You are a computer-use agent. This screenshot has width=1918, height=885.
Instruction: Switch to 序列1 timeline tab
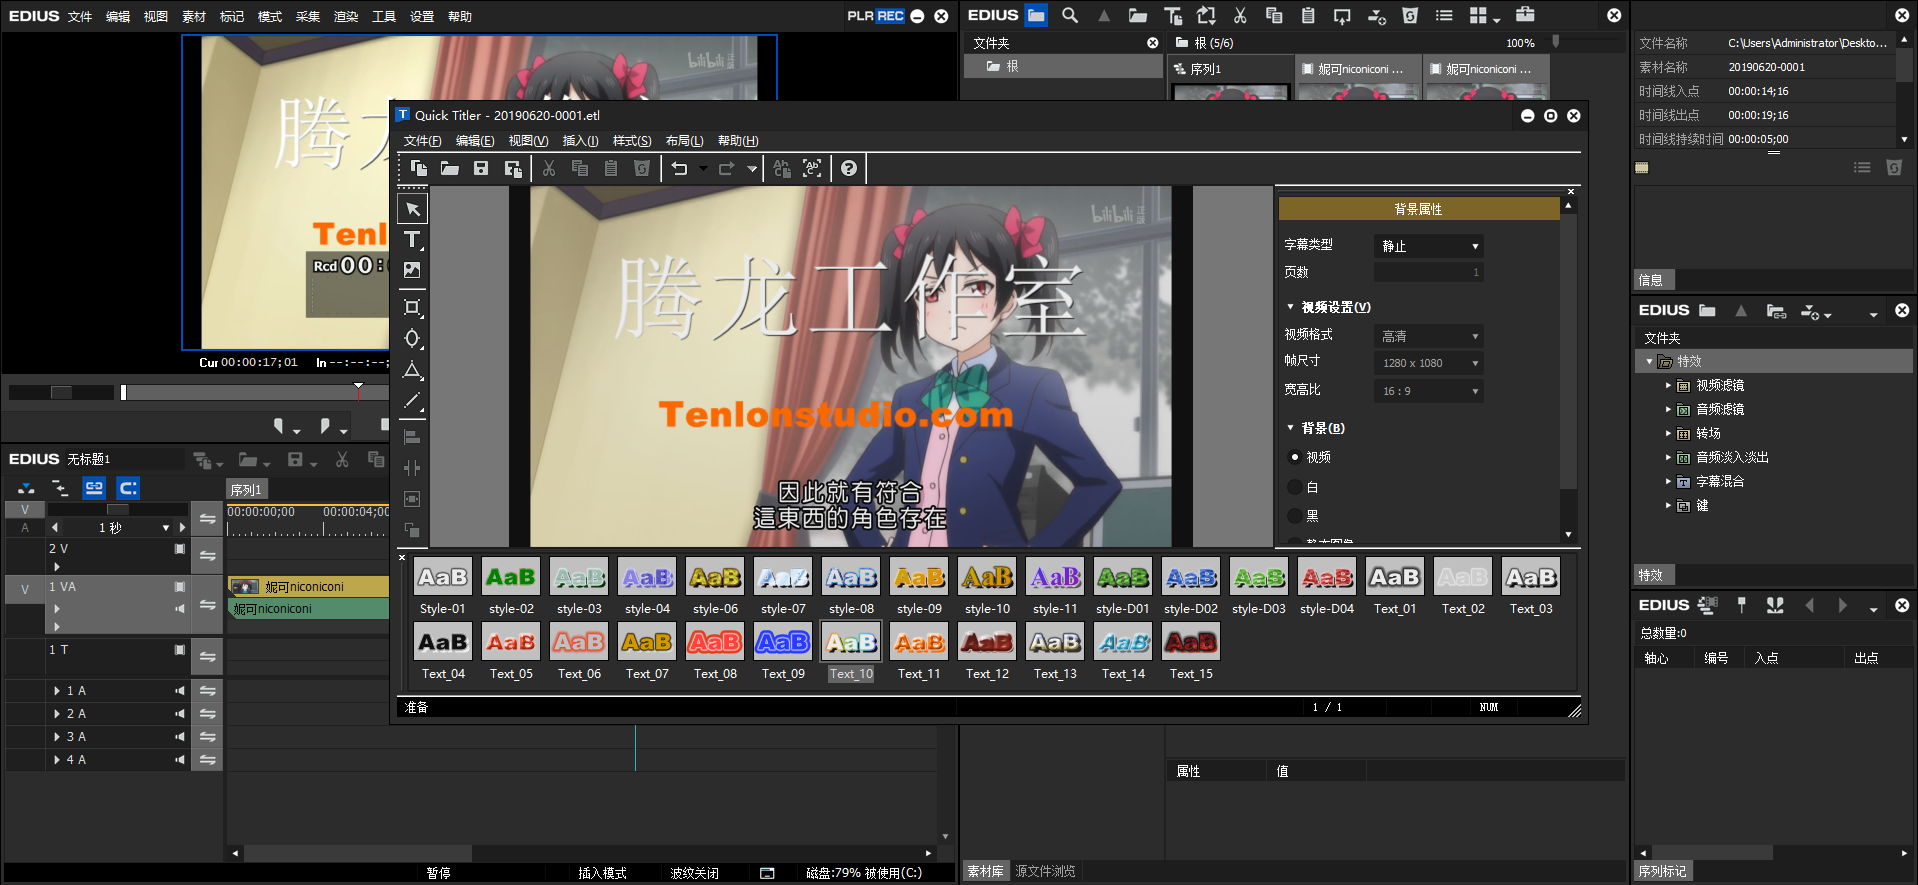[x=246, y=490]
